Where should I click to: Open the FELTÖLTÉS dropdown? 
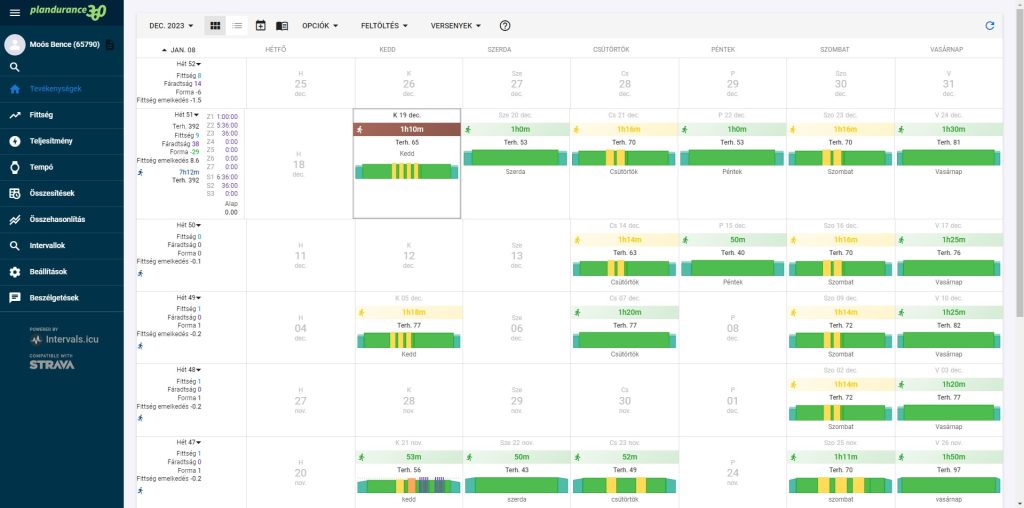coord(384,26)
